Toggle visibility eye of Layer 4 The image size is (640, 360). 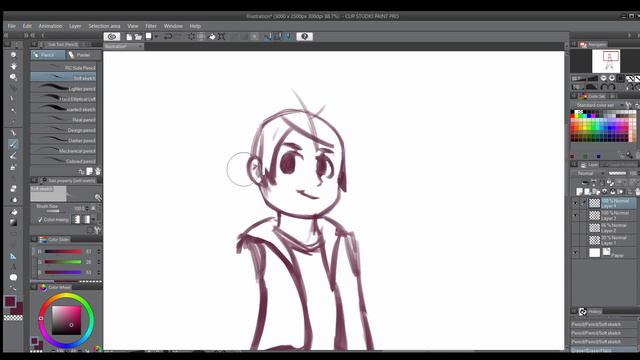(576, 203)
